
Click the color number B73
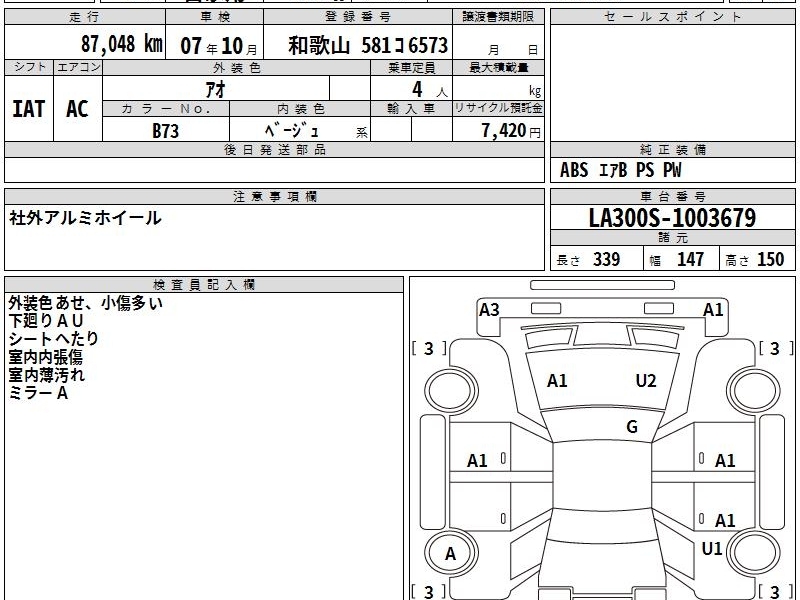click(x=166, y=131)
